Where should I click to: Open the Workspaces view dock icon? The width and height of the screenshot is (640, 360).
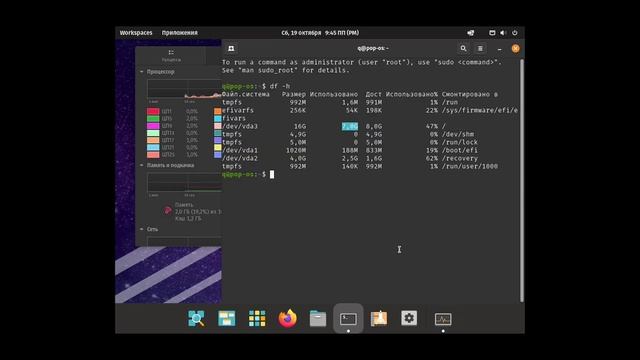[x=227, y=318]
